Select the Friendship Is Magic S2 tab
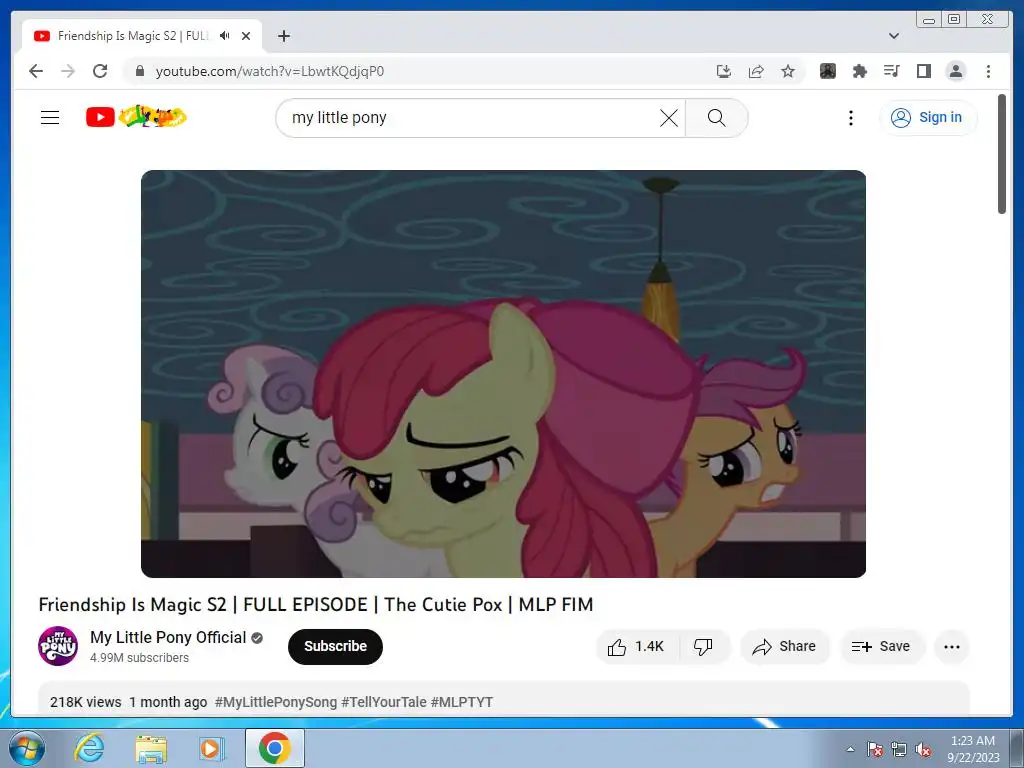Viewport: 1024px width, 768px height. pyautogui.click(x=142, y=36)
